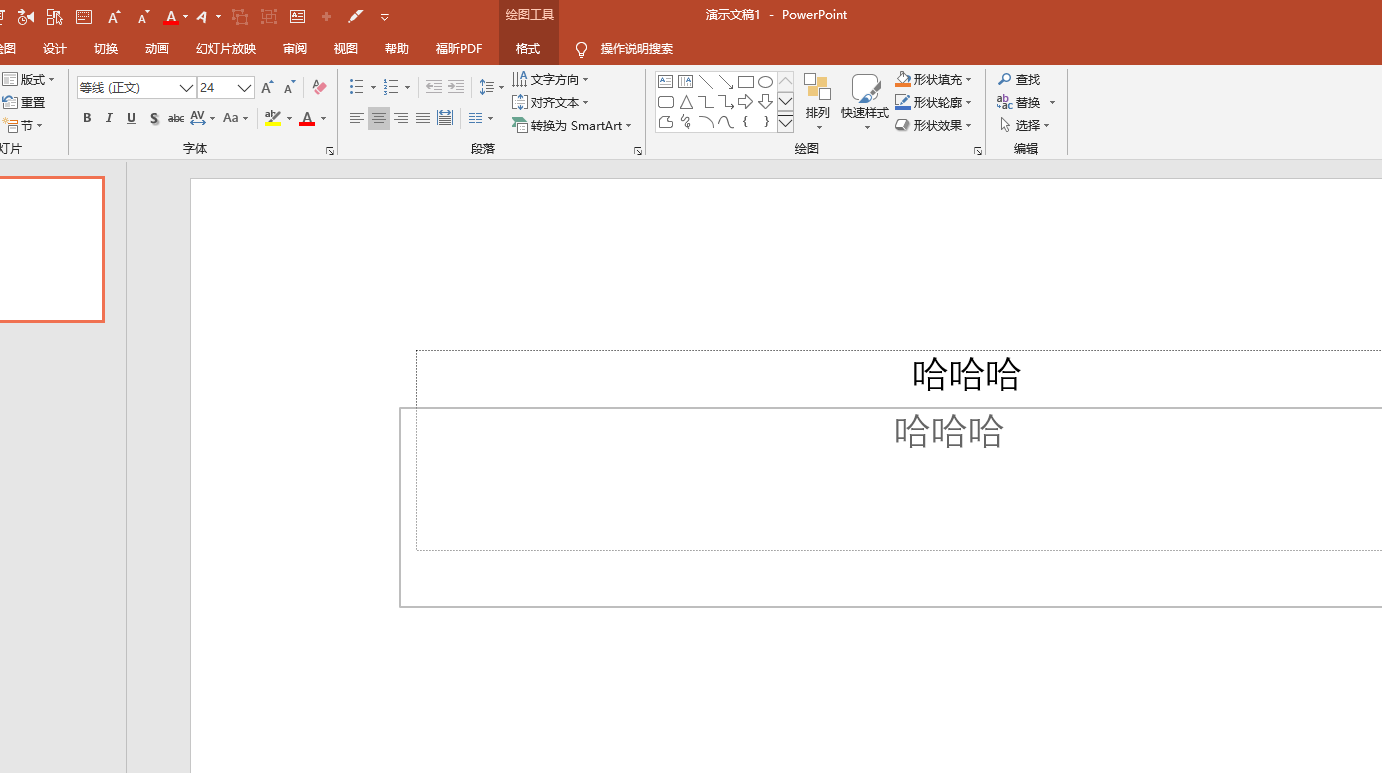Open 形状填充 shape fill color
The image size is (1382, 773).
point(934,79)
